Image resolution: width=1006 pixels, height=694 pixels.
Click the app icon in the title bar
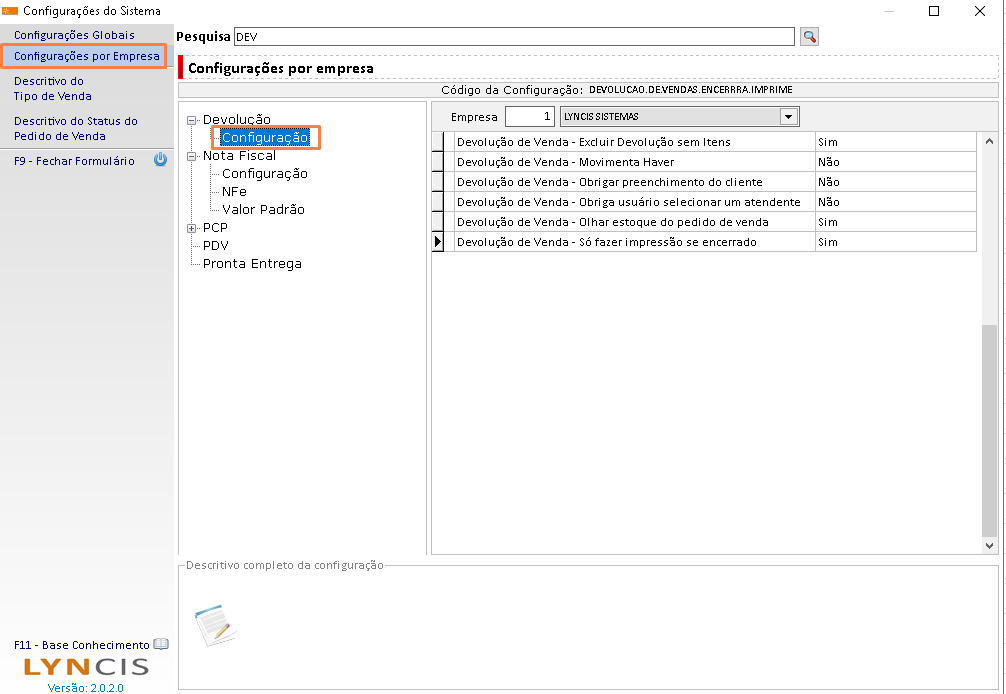(11, 11)
